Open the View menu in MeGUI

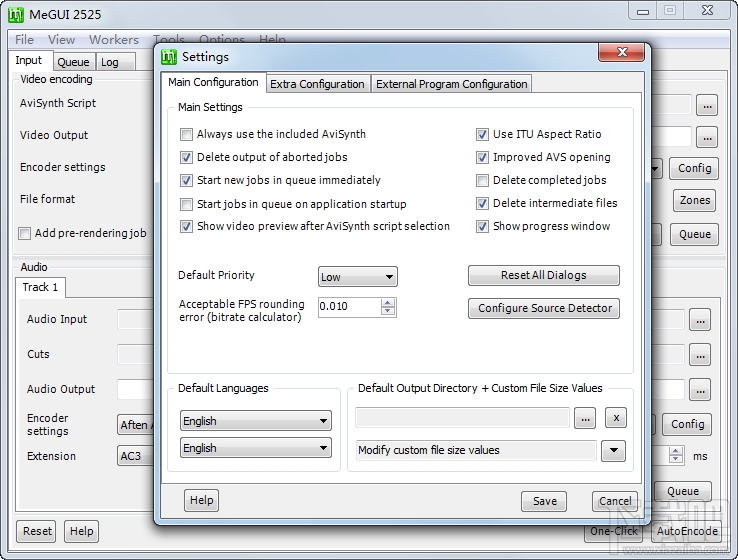point(61,40)
